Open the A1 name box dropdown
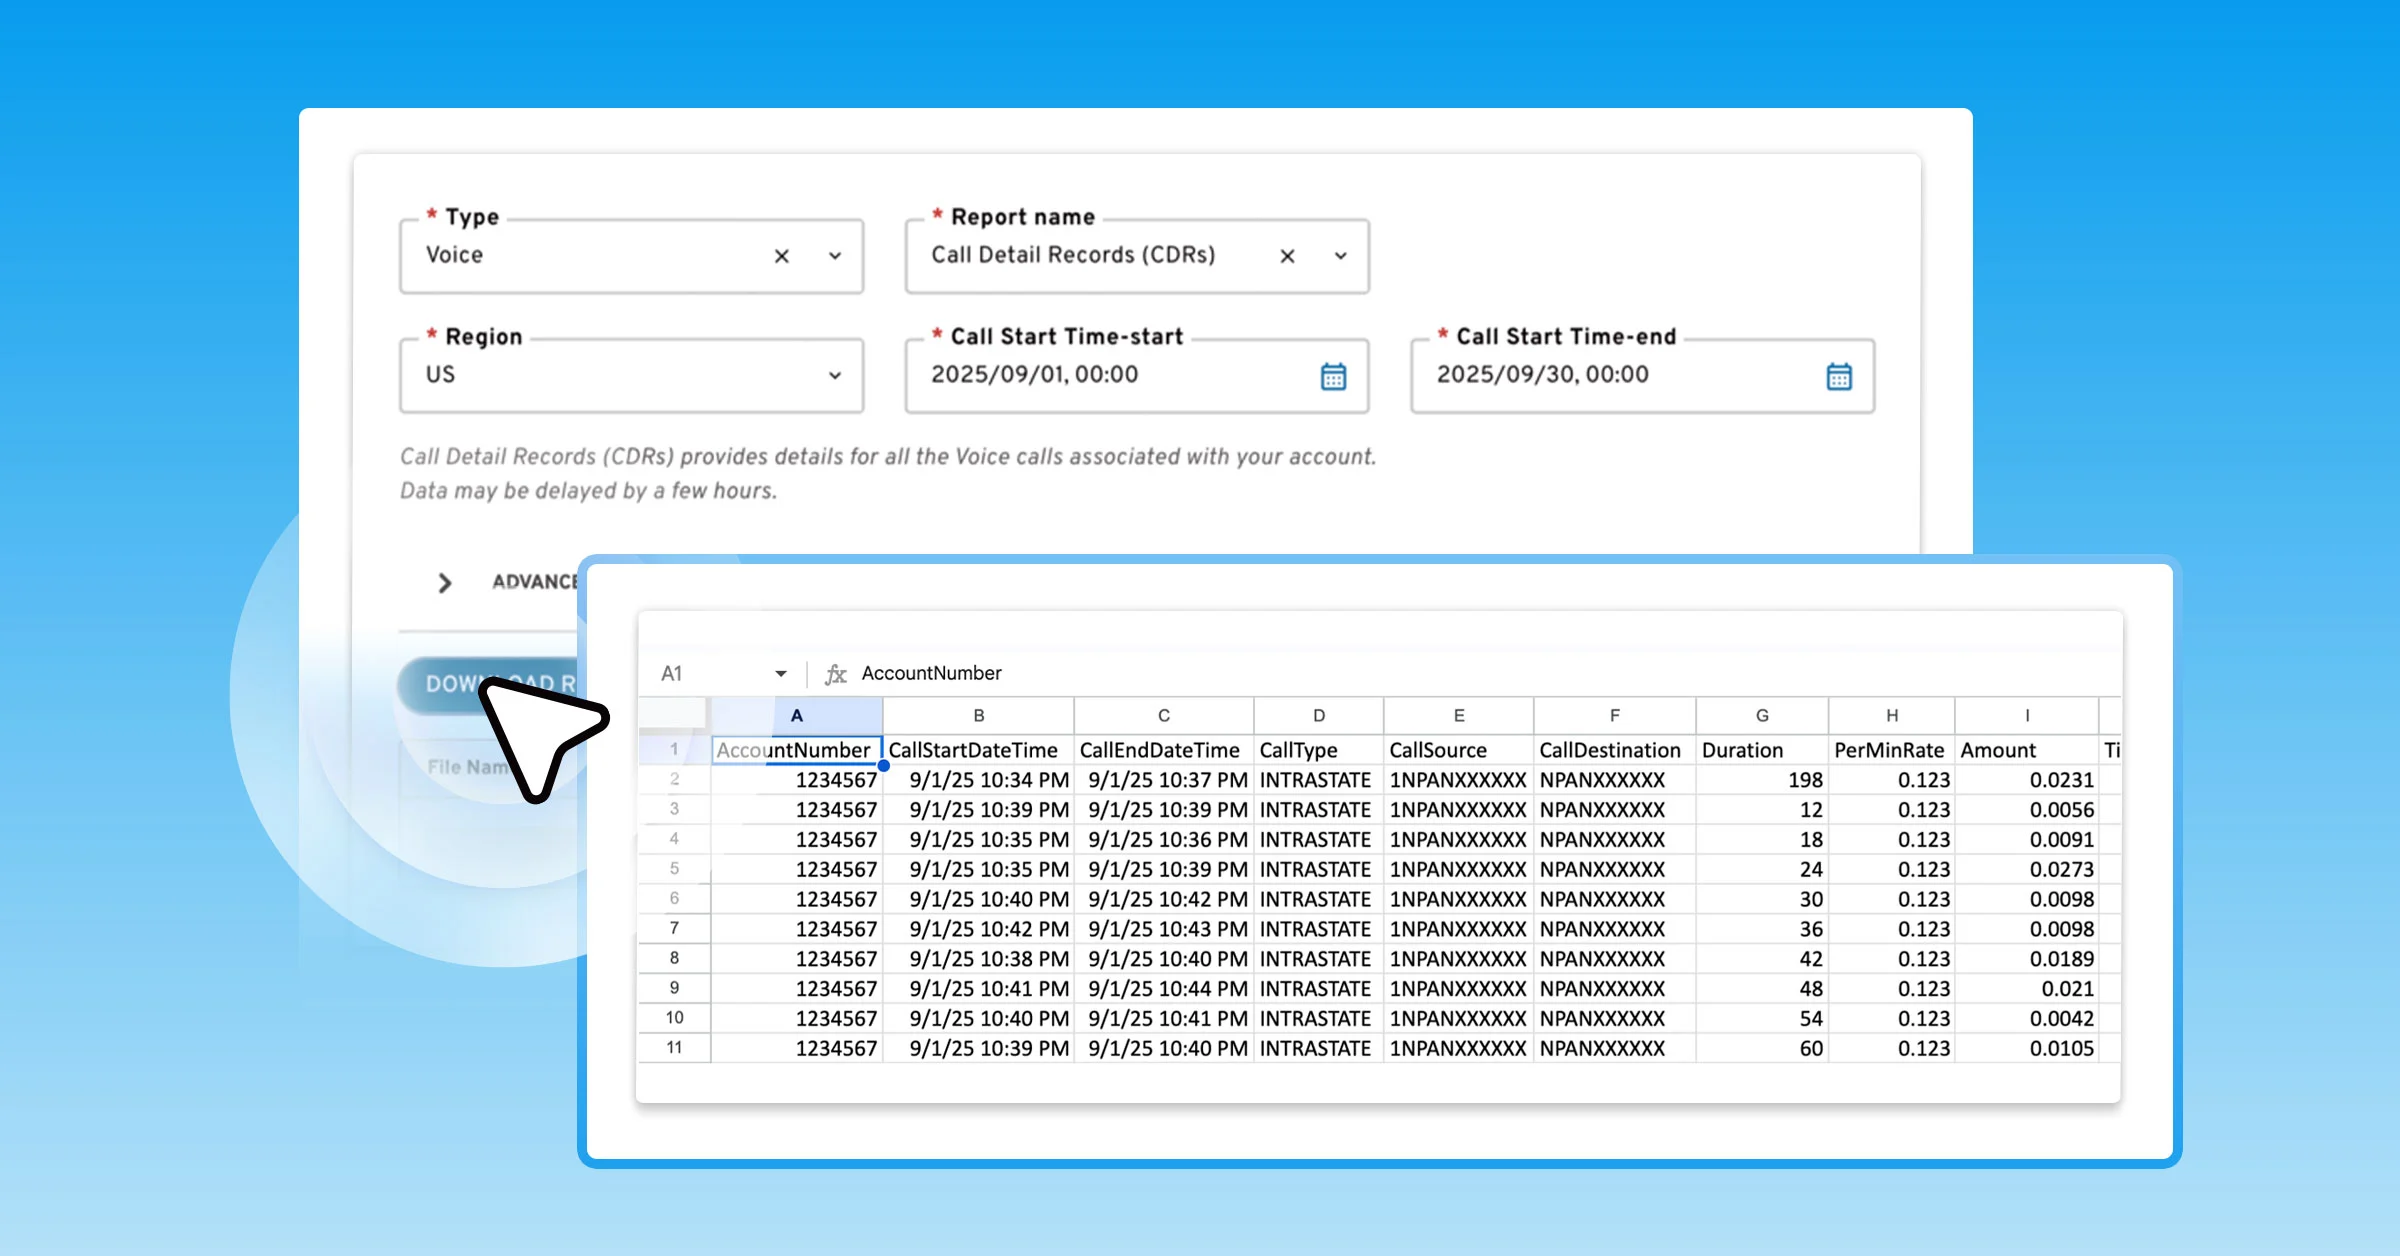This screenshot has width=2400, height=1256. (780, 674)
